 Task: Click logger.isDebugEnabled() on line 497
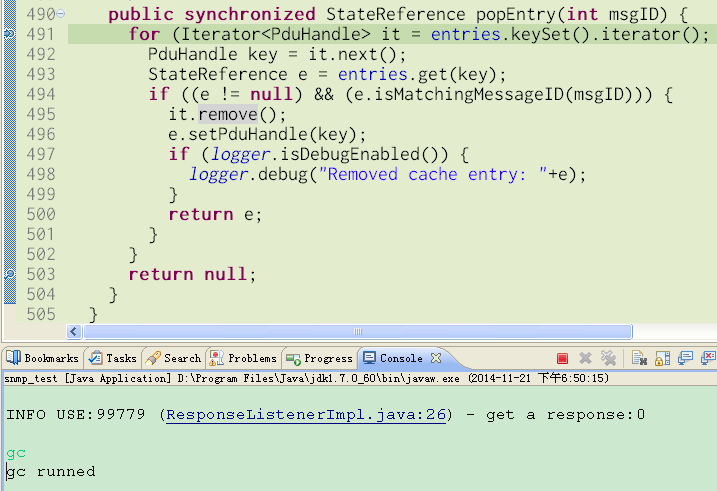click(x=329, y=154)
